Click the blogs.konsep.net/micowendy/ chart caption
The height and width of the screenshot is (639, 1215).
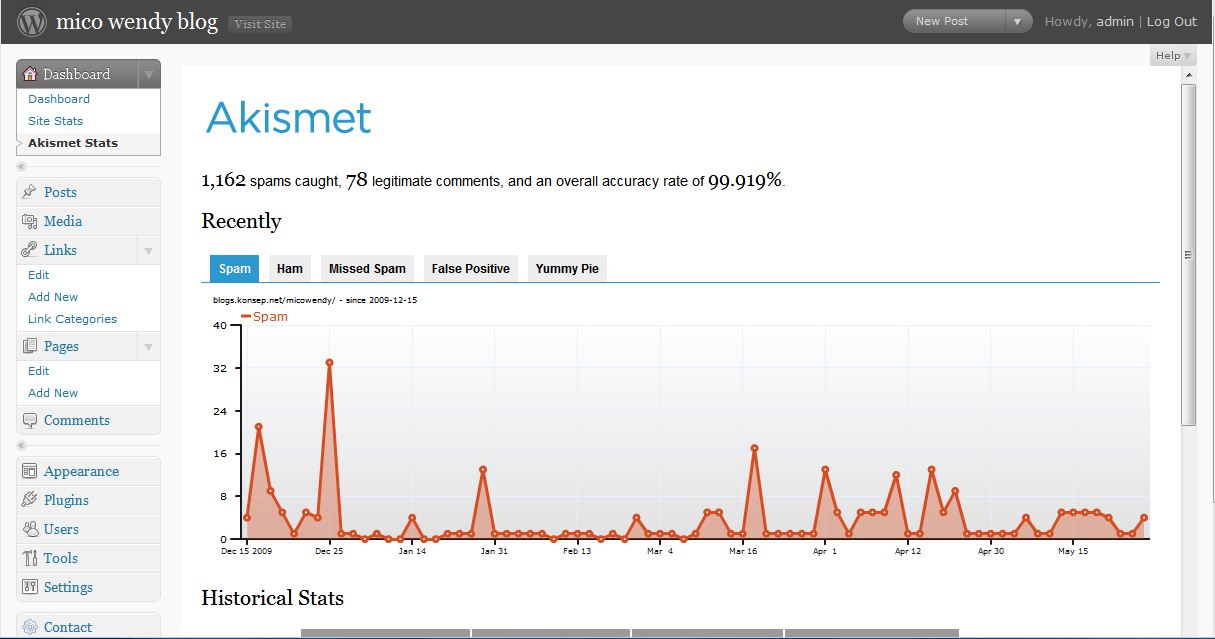pyautogui.click(x=315, y=299)
